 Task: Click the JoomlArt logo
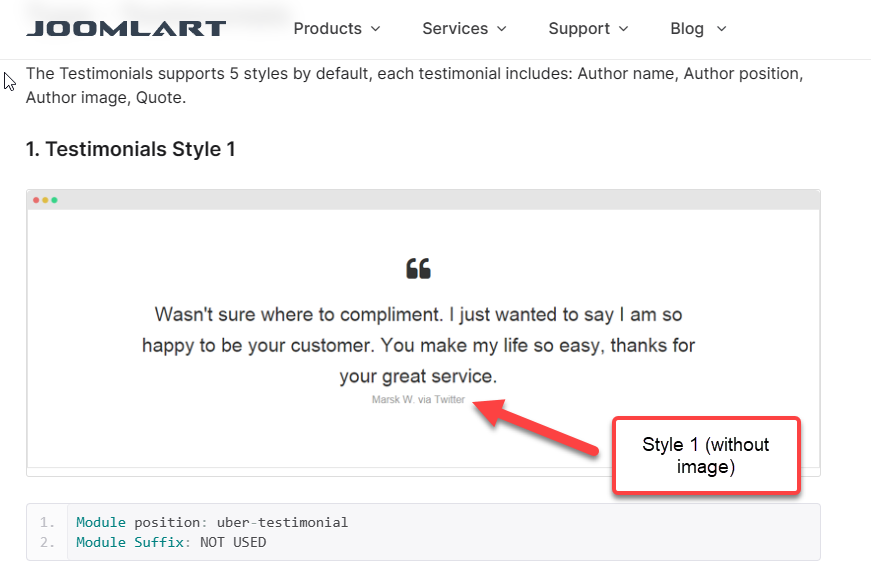[126, 28]
